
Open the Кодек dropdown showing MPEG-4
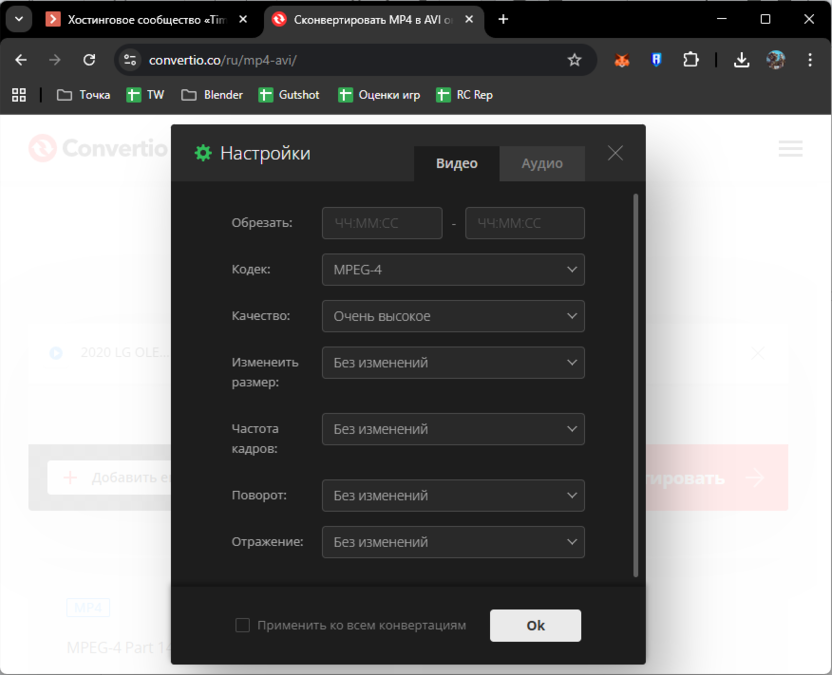452,269
